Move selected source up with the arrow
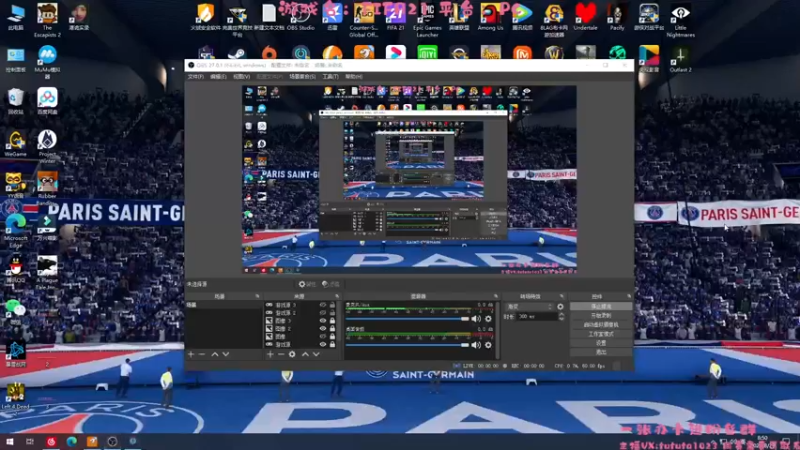 point(305,354)
